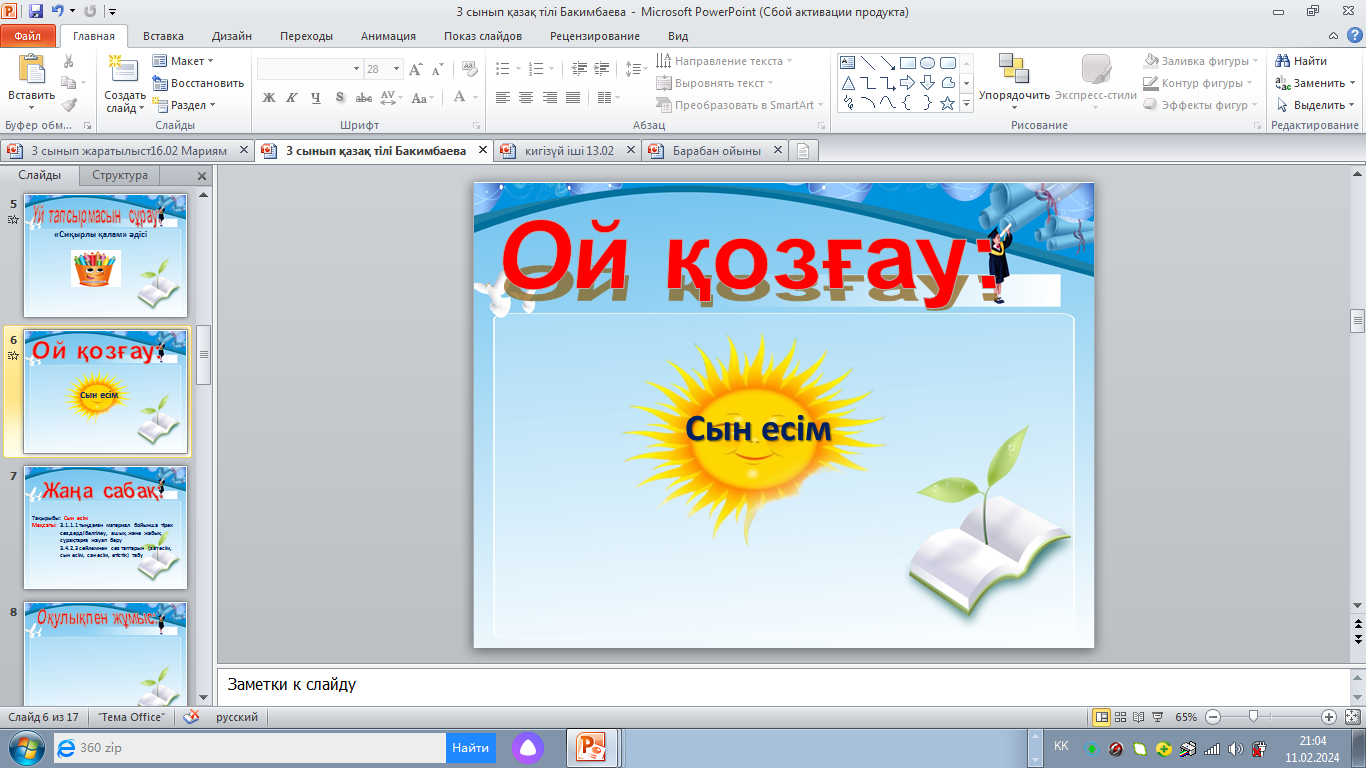
Task: Start slide show view from status bar
Action: point(1157,717)
